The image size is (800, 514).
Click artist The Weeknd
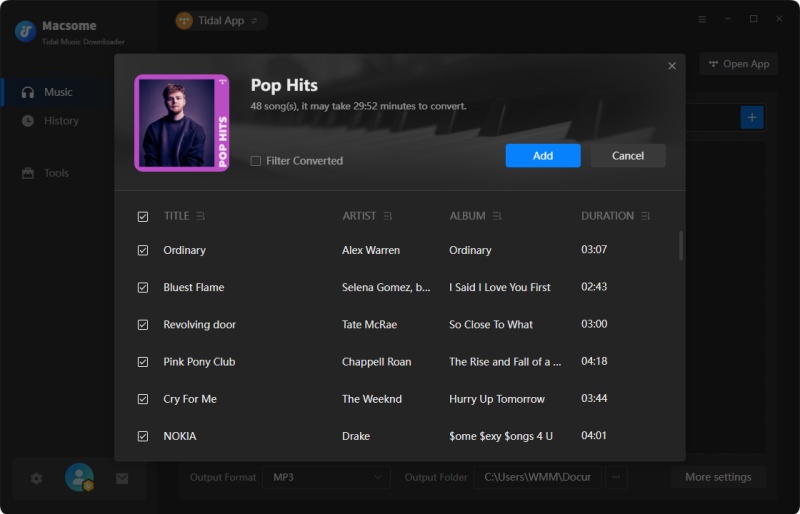[x=372, y=399]
